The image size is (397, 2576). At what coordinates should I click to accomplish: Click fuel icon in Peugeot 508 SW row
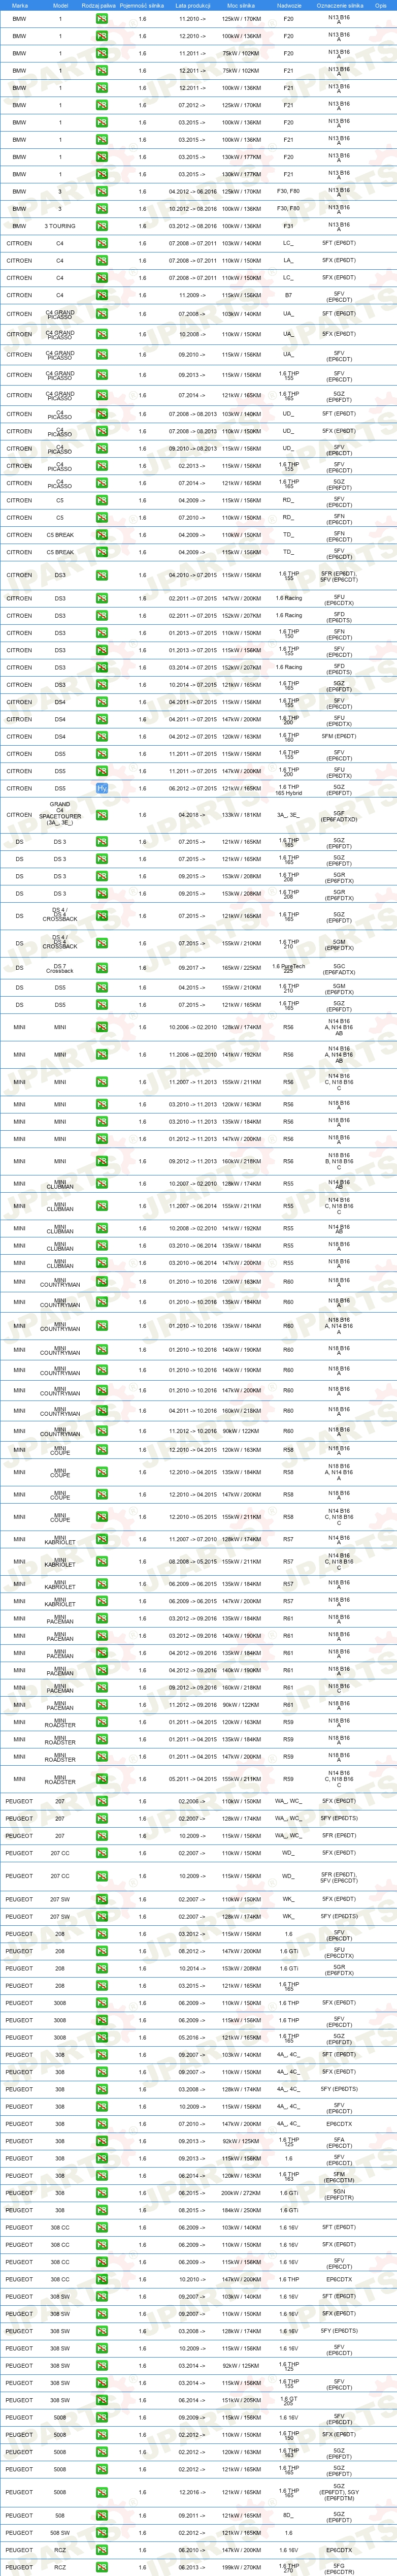[102, 2533]
